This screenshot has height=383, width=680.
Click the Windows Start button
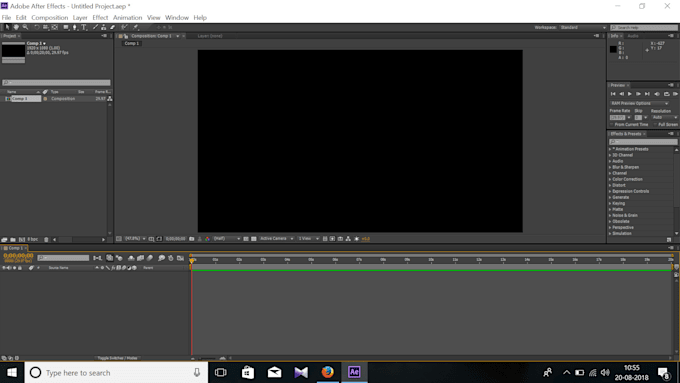12,373
